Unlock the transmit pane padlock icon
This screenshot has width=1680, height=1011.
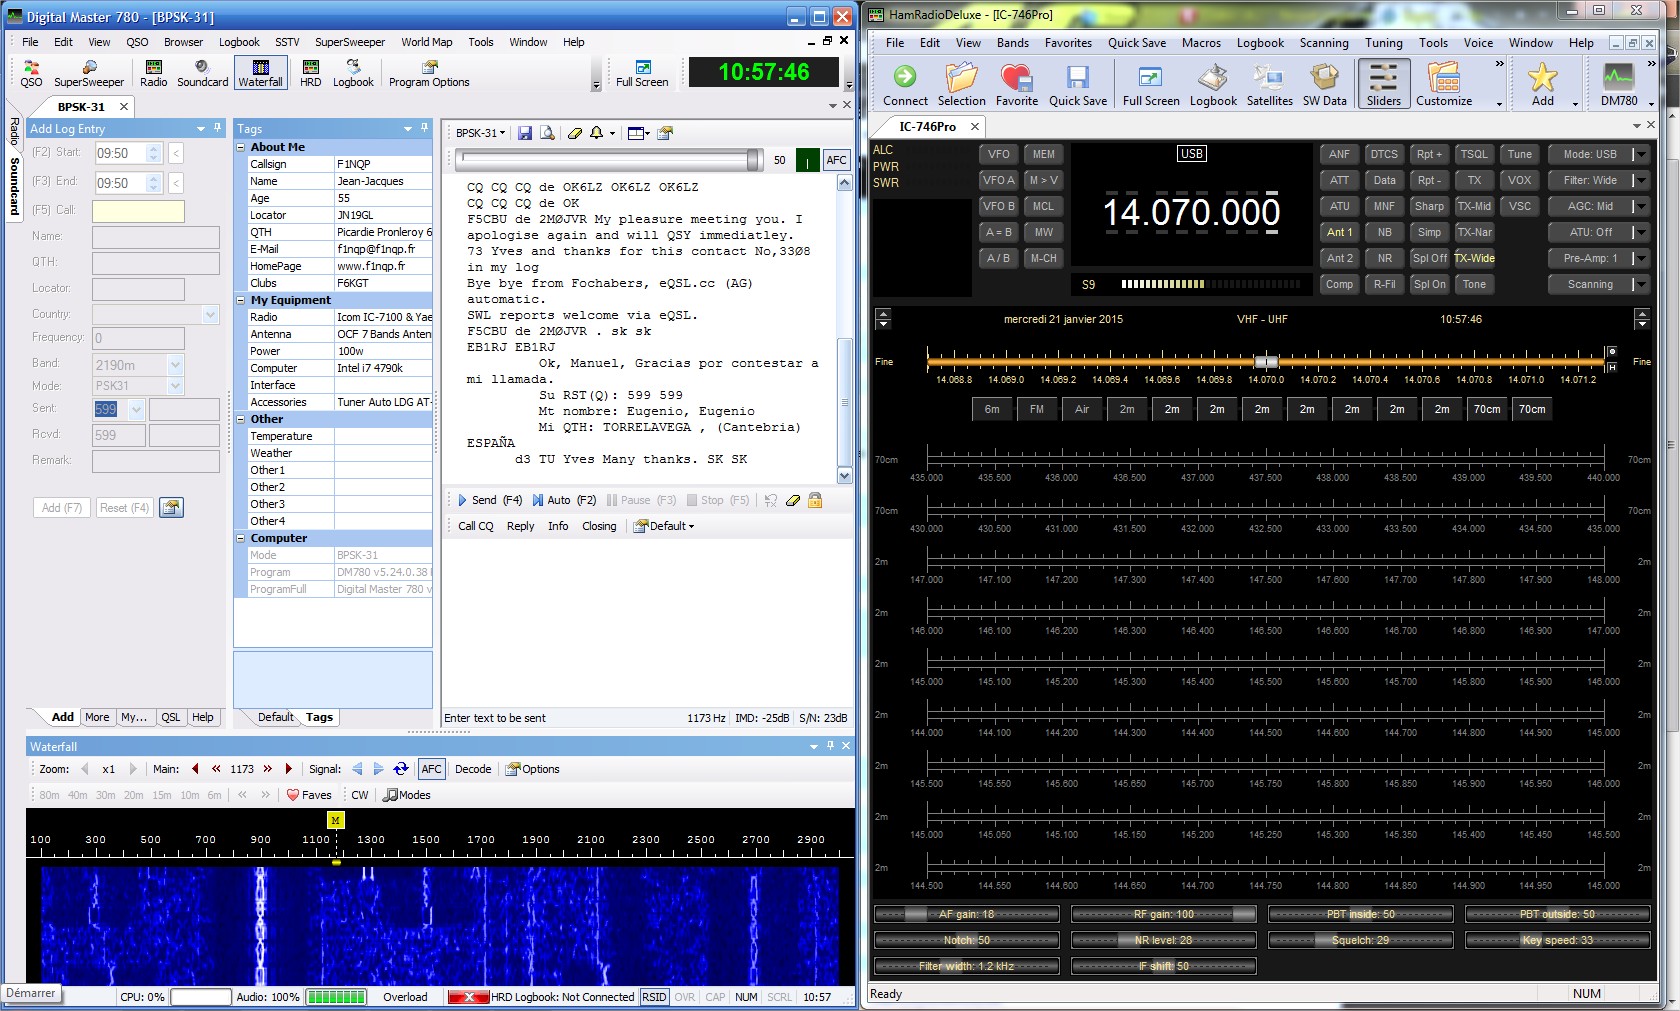pos(815,500)
